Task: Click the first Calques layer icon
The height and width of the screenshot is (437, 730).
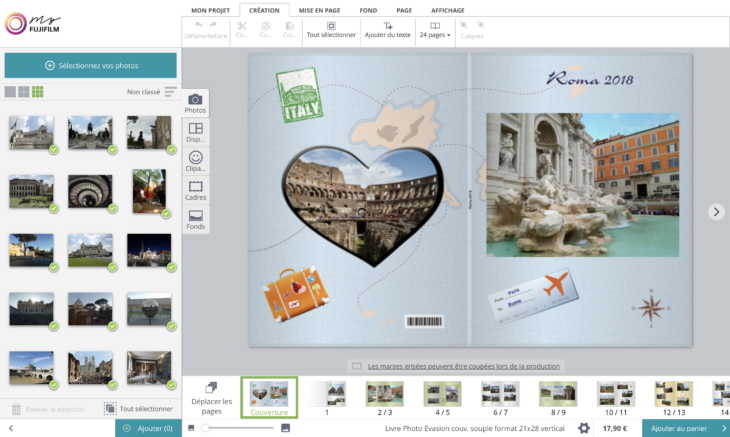Action: [463, 25]
